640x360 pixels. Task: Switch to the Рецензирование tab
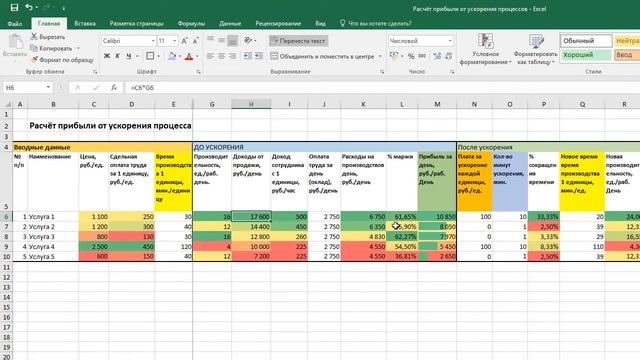point(278,24)
